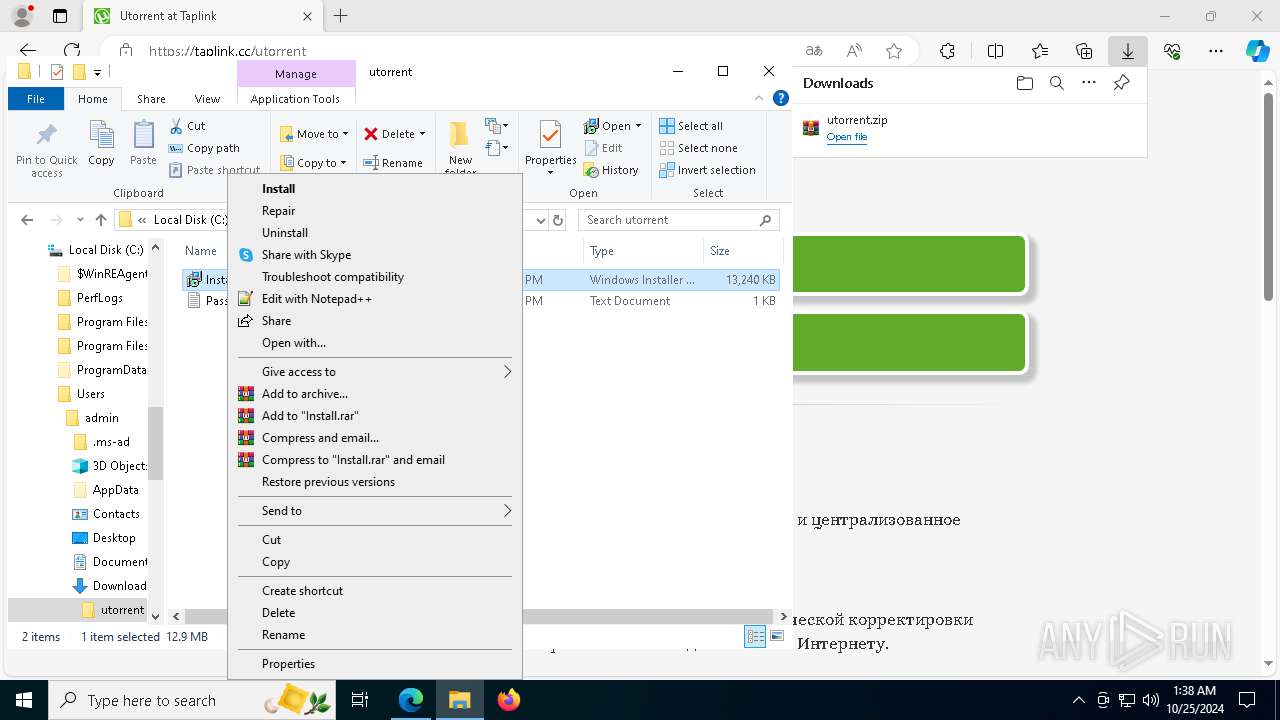Click the ribbon Cut button
Image resolution: width=1280 pixels, height=720 pixels.
[187, 126]
